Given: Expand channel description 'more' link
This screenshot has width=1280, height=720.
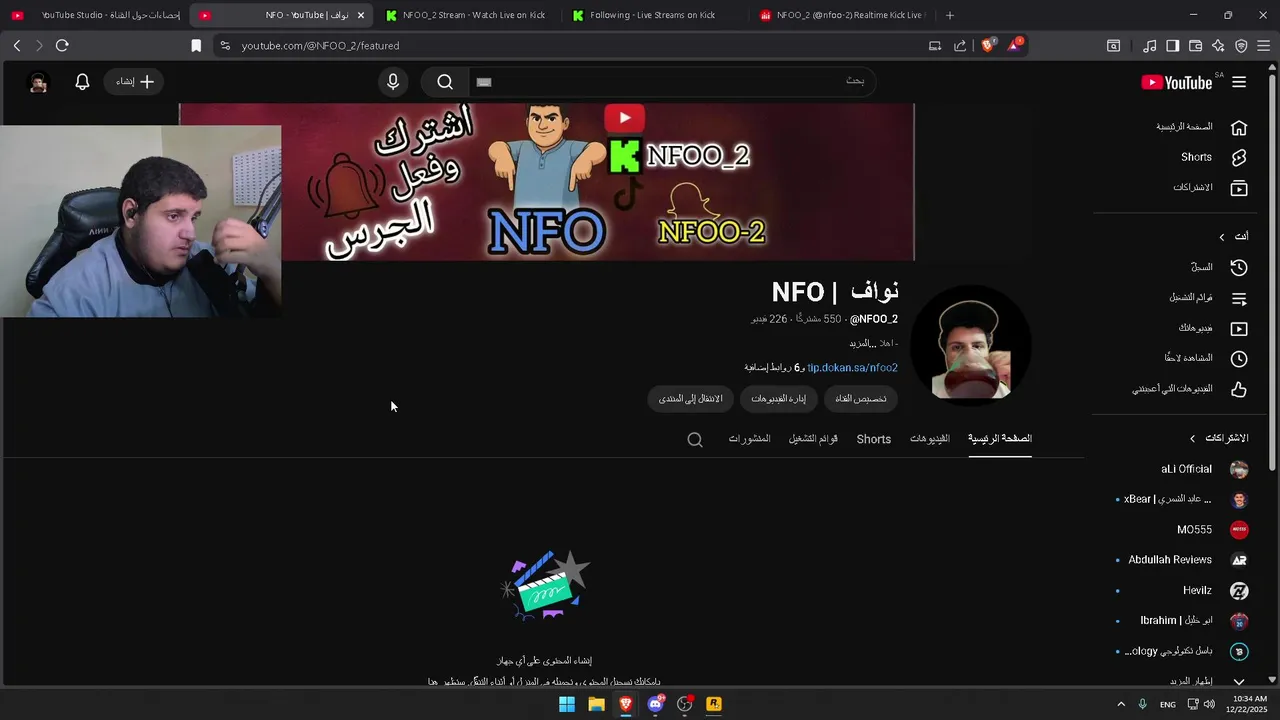Looking at the screenshot, I should click(863, 343).
